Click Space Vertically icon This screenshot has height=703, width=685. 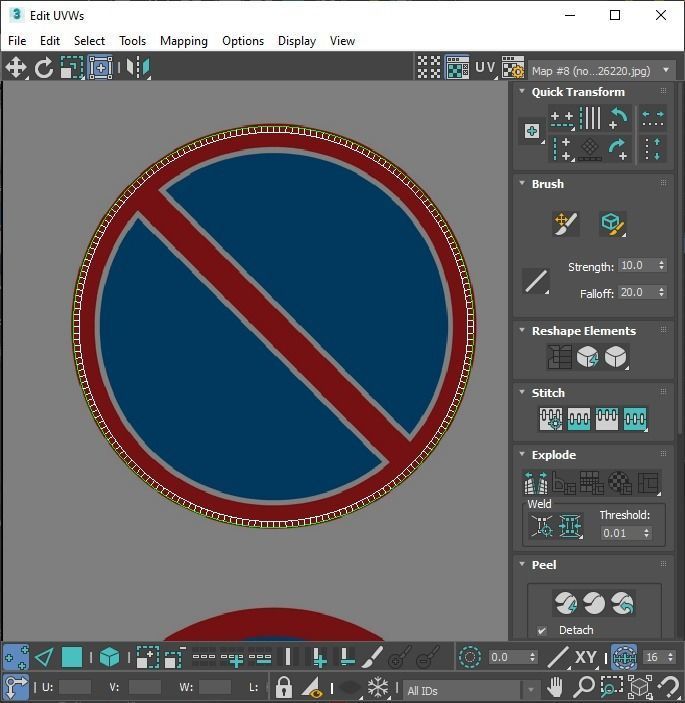click(x=653, y=149)
